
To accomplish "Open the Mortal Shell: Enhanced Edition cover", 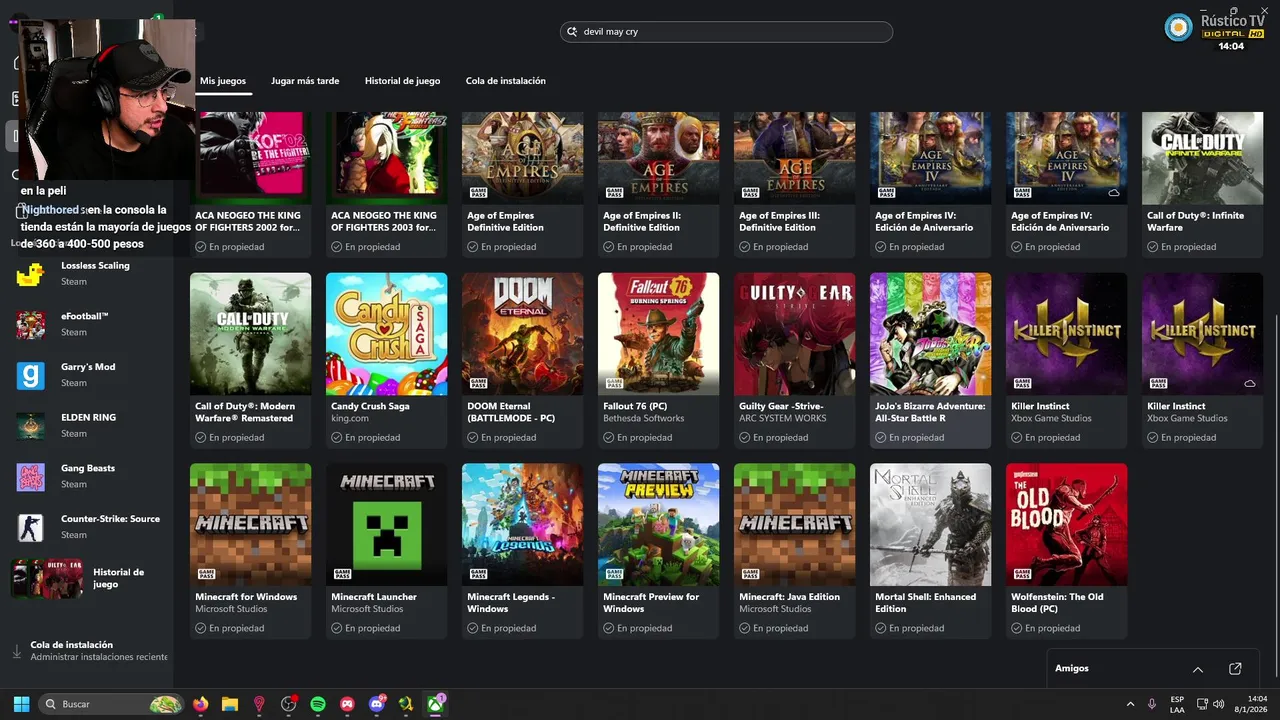I will 930,524.
